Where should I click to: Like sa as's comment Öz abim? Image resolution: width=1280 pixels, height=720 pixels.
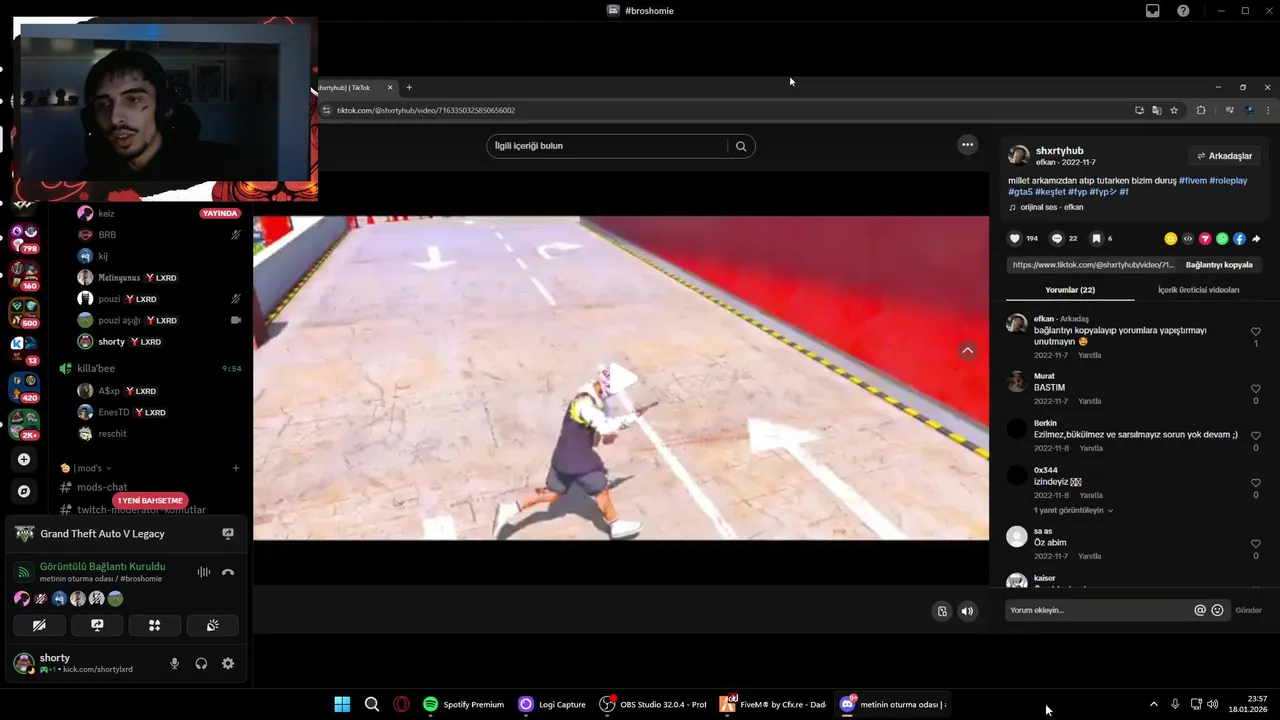click(x=1256, y=544)
